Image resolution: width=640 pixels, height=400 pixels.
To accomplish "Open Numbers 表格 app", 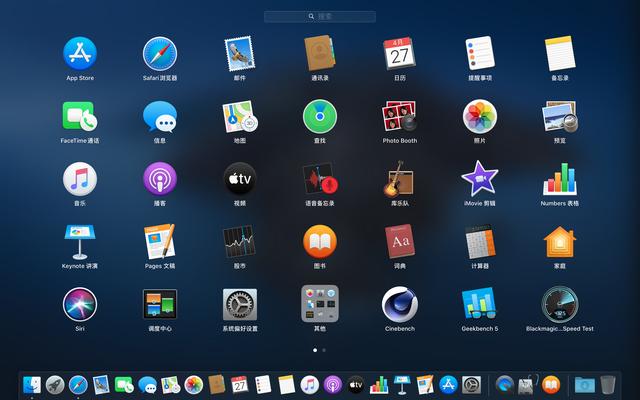I will 560,179.
